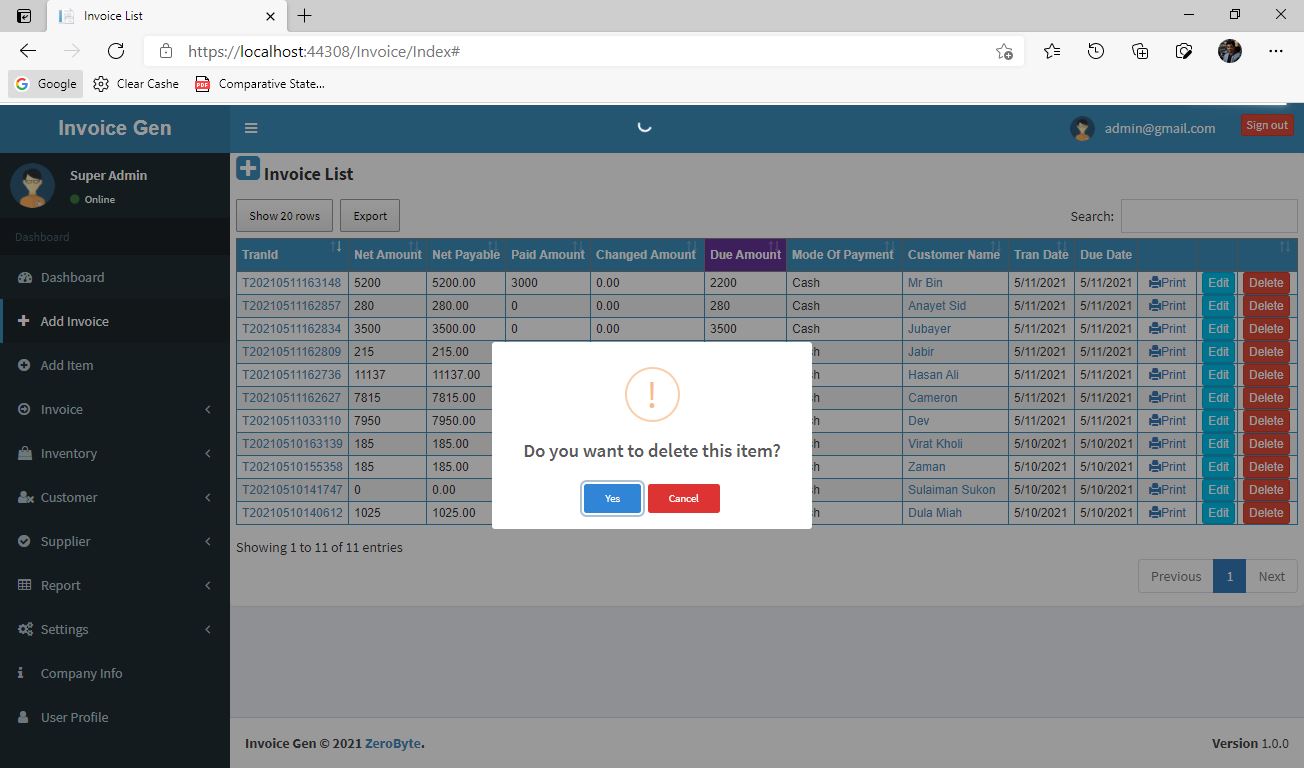
Task: Click the Dashboard speedometer icon in sidebar
Action: [x=23, y=277]
